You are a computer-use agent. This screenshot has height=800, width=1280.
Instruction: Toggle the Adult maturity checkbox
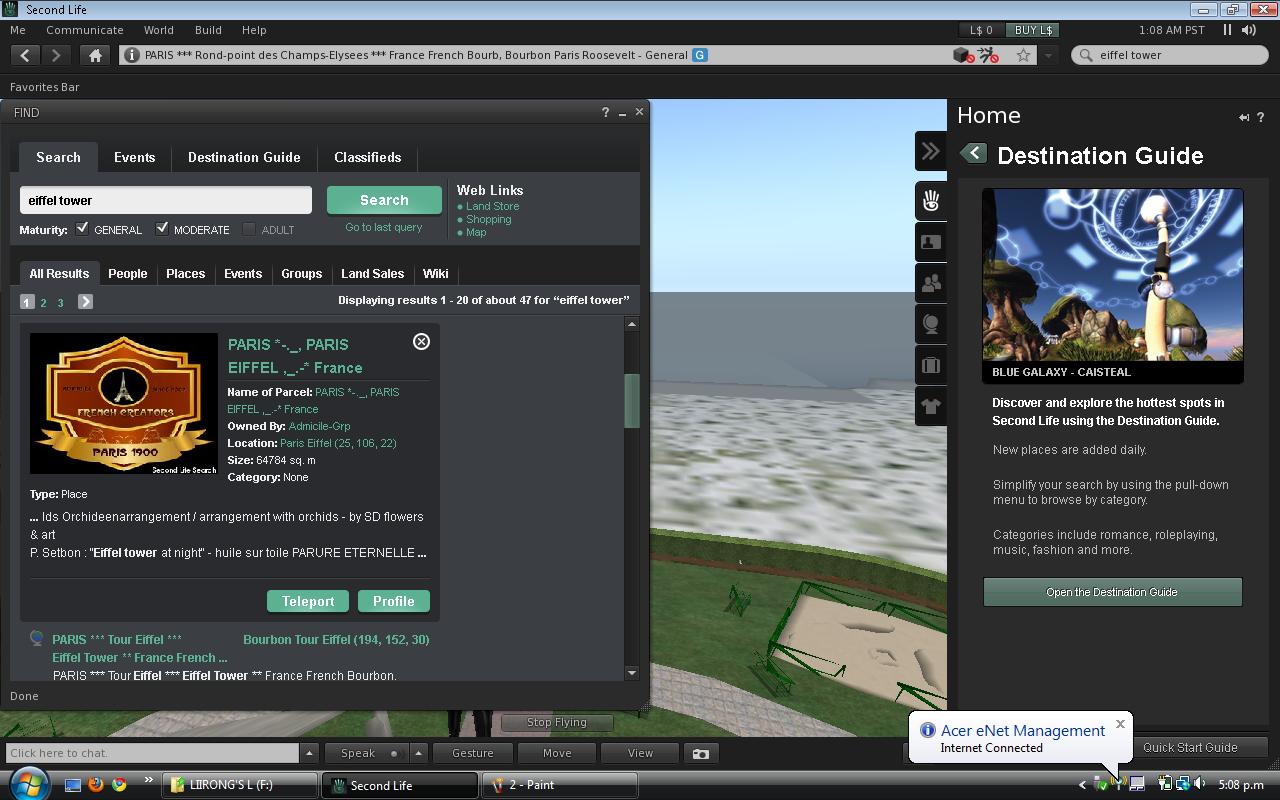coord(249,229)
